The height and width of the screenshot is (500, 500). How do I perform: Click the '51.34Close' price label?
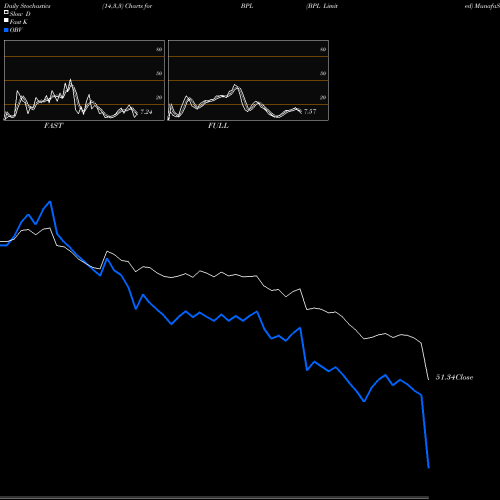[455, 377]
